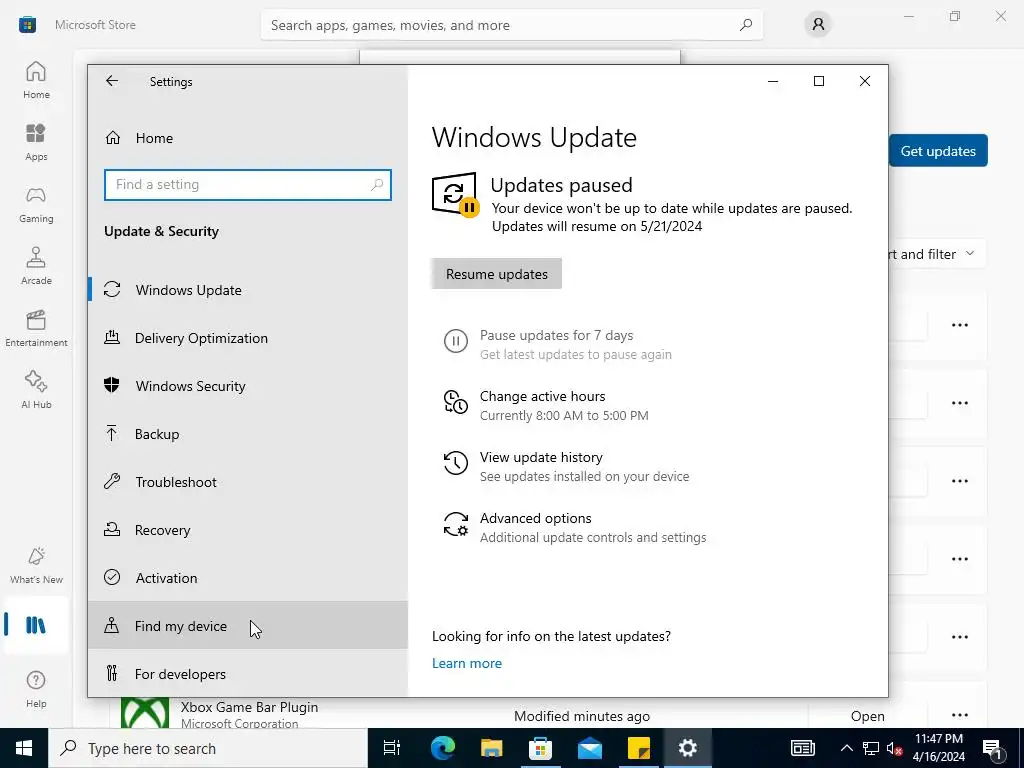Open Task View on the taskbar
The width and height of the screenshot is (1024, 768).
click(x=392, y=748)
